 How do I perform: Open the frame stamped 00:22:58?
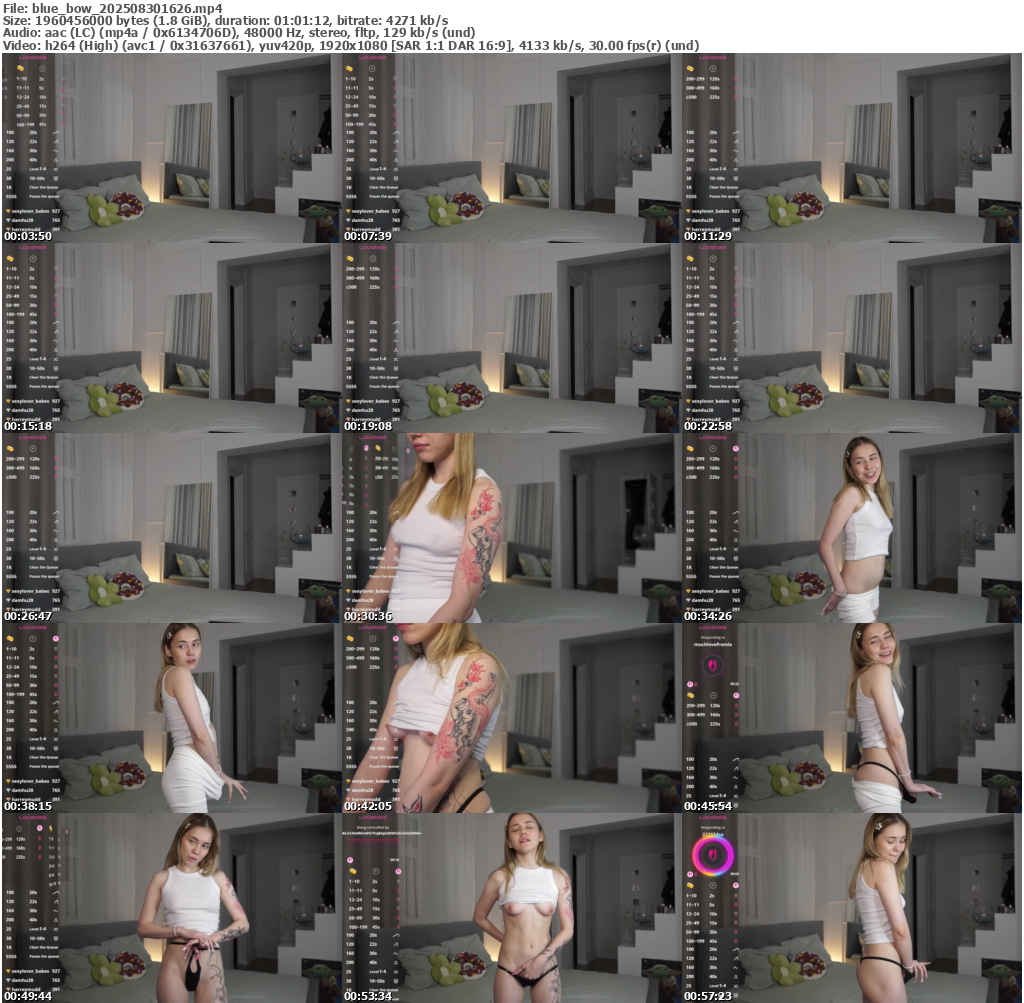[852, 337]
